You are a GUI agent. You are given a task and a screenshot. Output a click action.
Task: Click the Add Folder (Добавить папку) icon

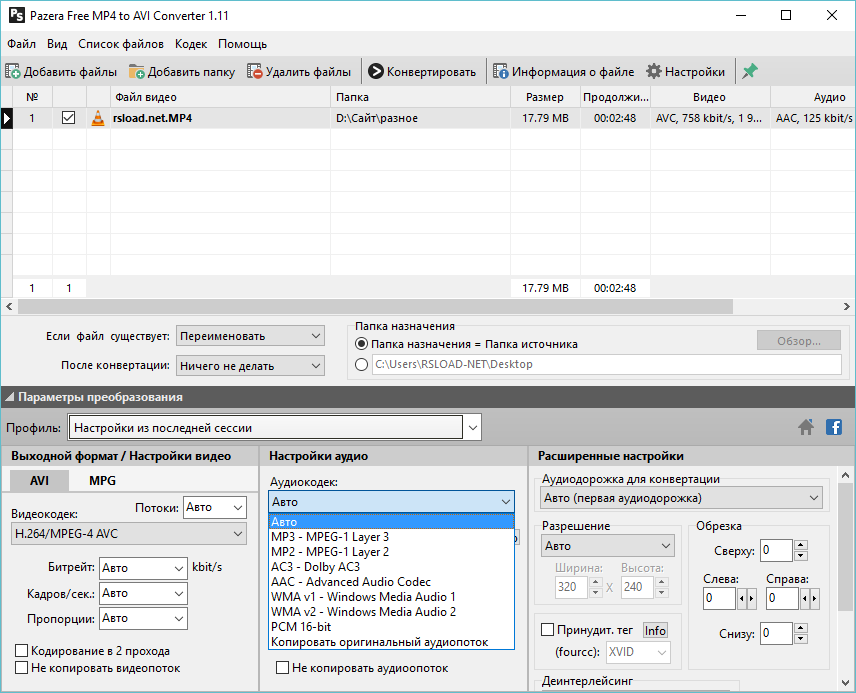tap(137, 72)
